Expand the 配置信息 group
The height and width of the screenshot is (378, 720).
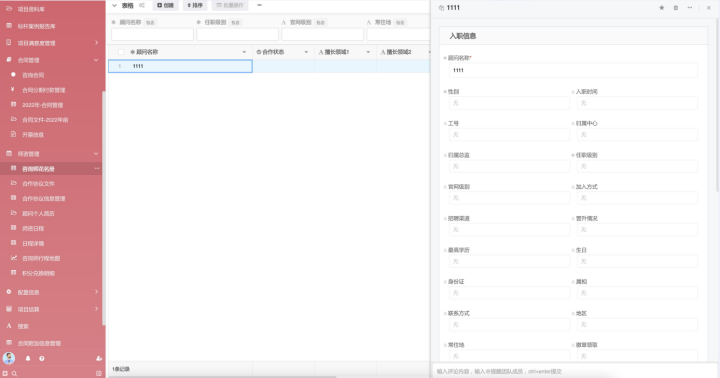[x=96, y=292]
